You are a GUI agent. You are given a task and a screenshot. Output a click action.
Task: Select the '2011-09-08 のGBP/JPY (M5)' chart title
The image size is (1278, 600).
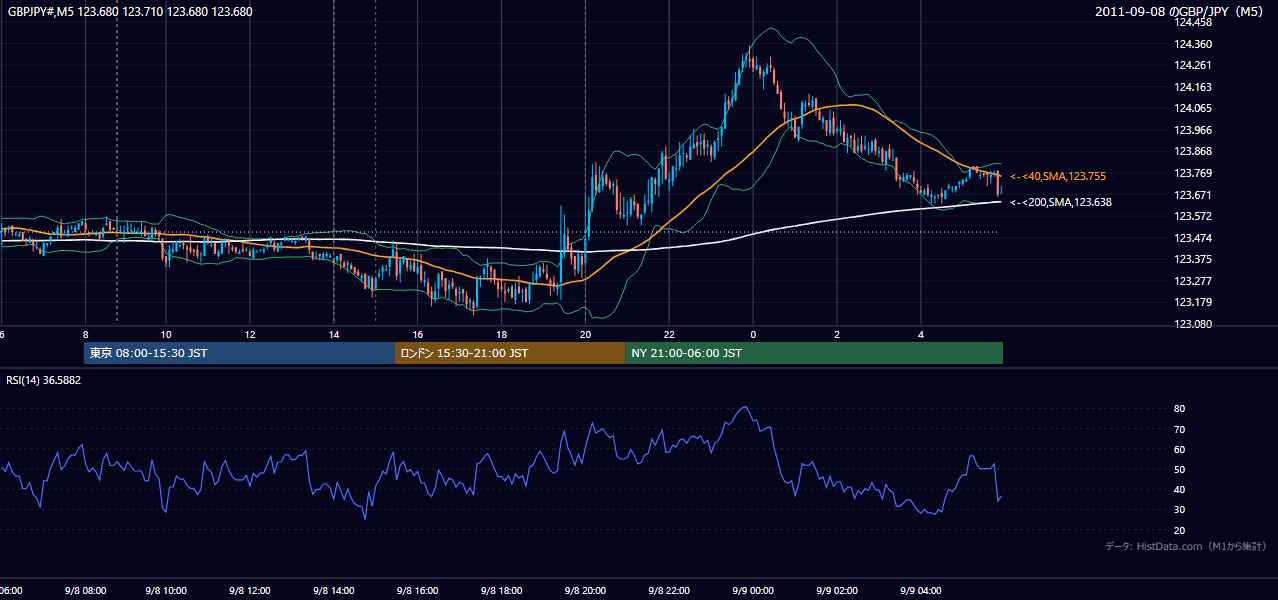1180,12
